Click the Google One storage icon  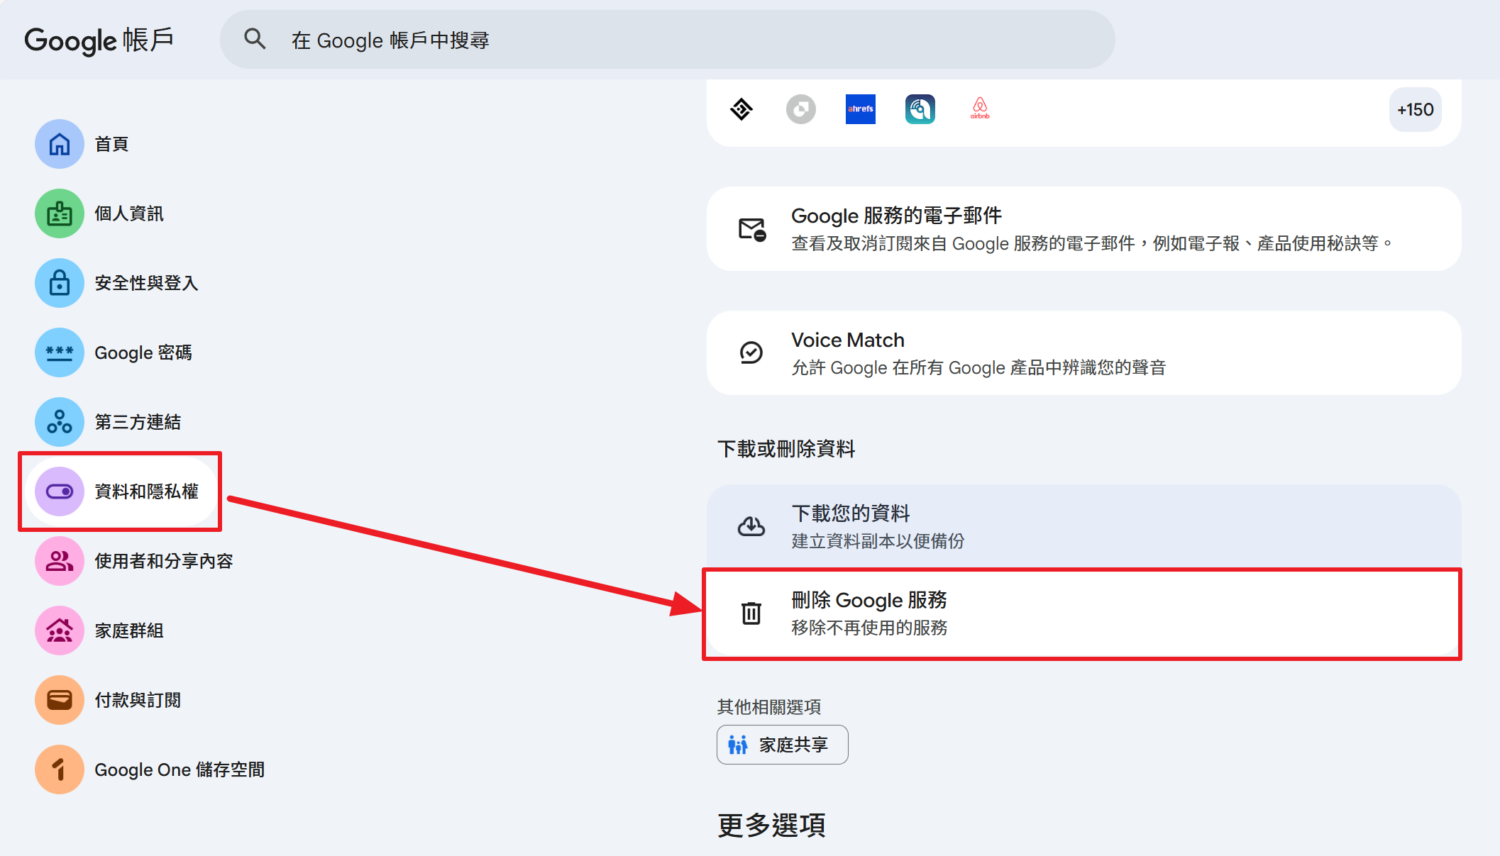[x=60, y=769]
